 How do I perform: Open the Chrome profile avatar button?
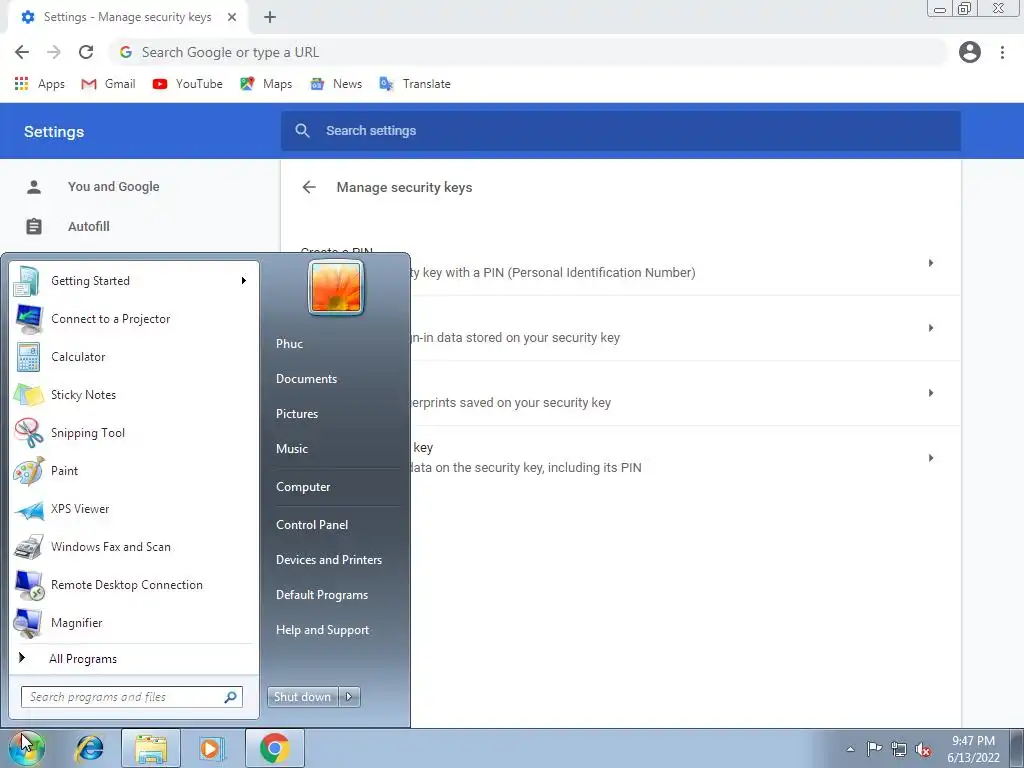[970, 52]
